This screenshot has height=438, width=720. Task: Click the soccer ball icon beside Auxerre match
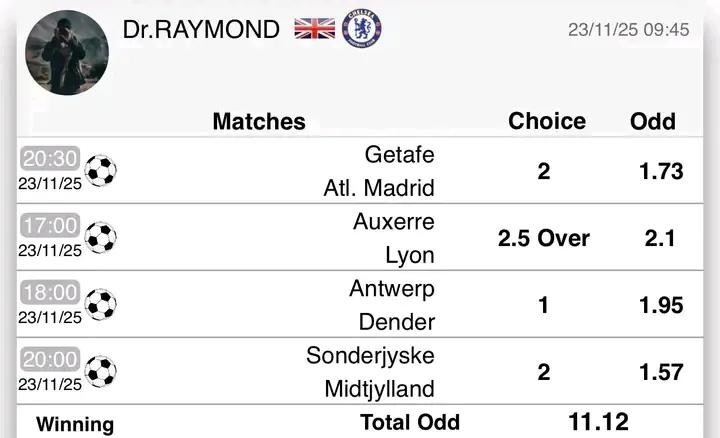point(100,238)
